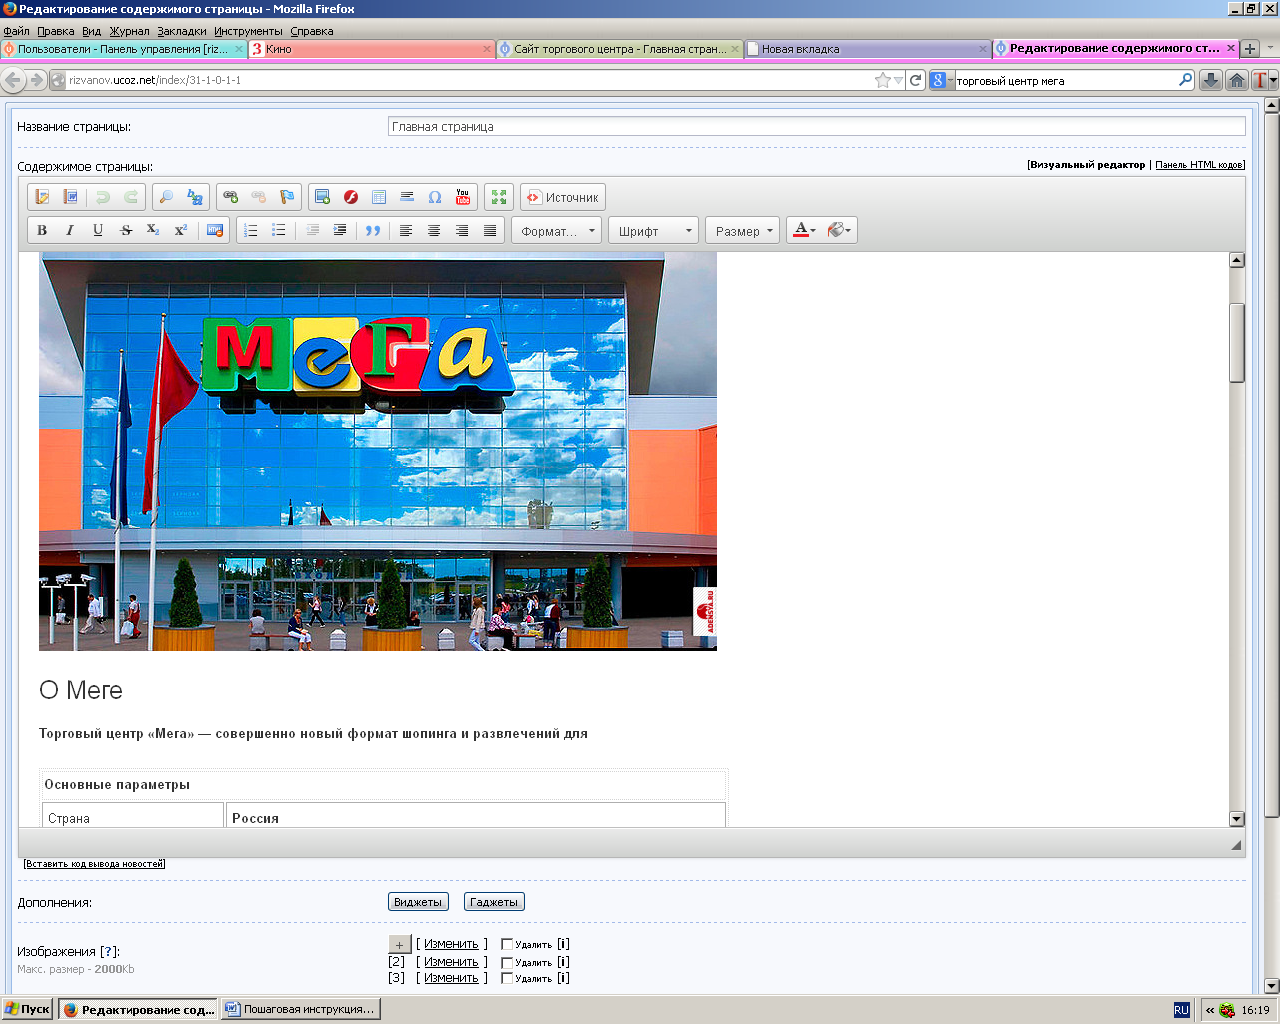
Task: Click the Виджеты button
Action: point(418,902)
